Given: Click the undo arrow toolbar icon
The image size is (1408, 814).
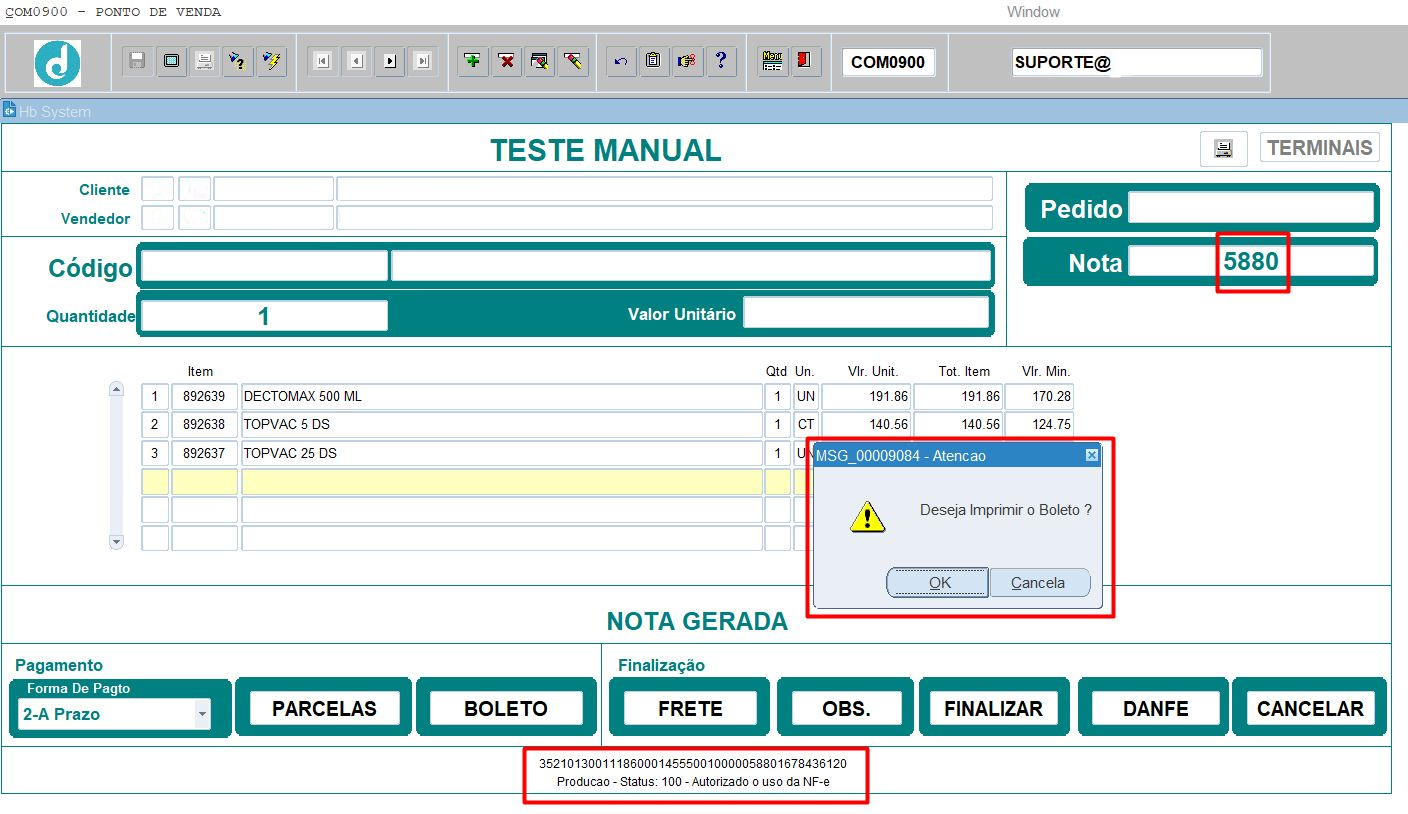Looking at the screenshot, I should [x=620, y=62].
